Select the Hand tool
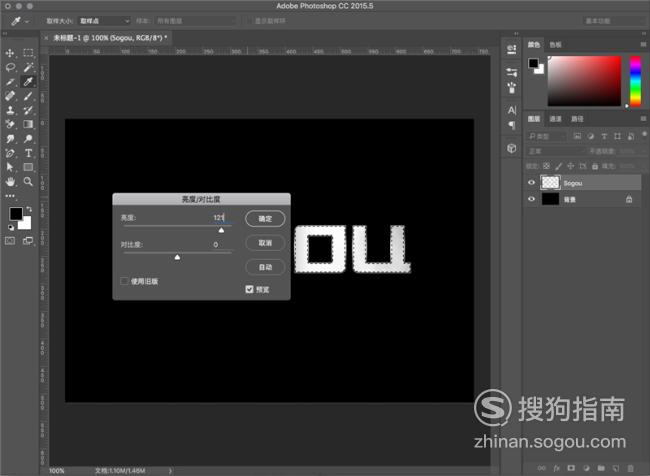Screen dimensions: 650x476 (x=10, y=182)
